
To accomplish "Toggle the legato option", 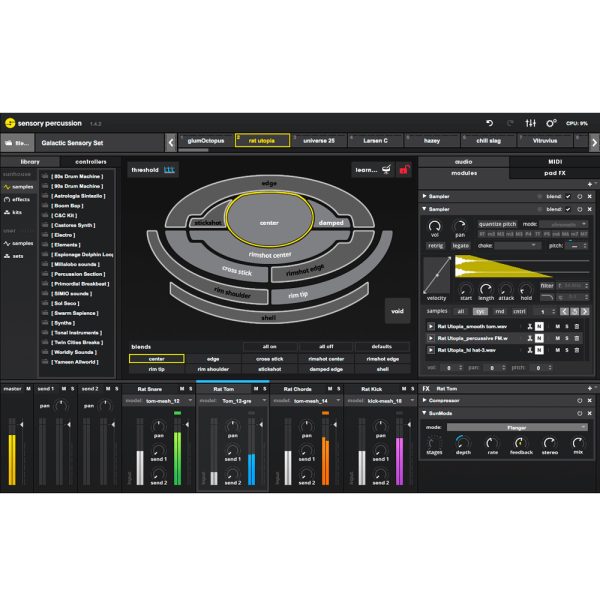I will pyautogui.click(x=460, y=246).
